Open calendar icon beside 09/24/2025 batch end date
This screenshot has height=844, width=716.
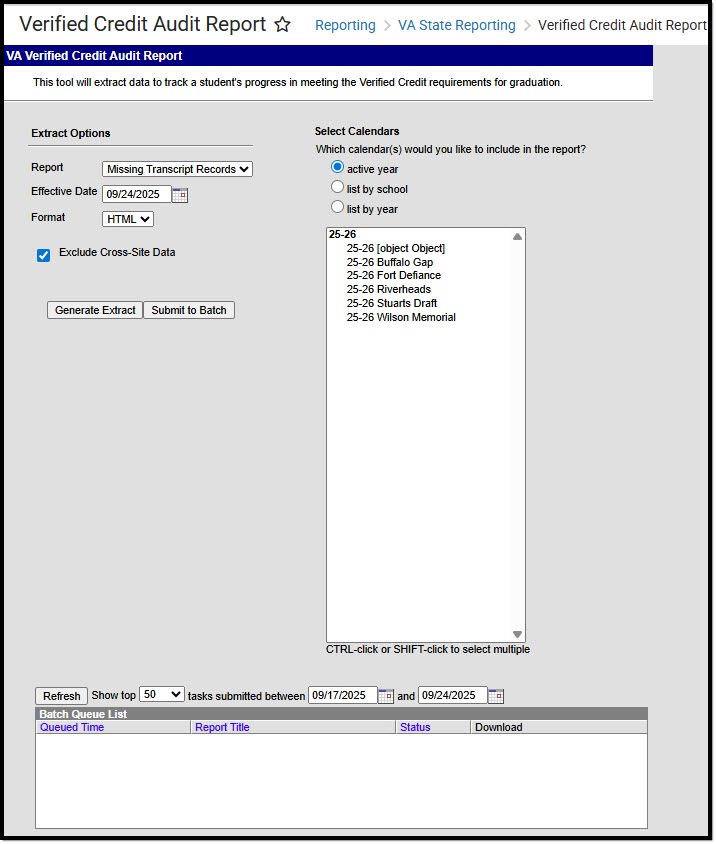pos(495,695)
